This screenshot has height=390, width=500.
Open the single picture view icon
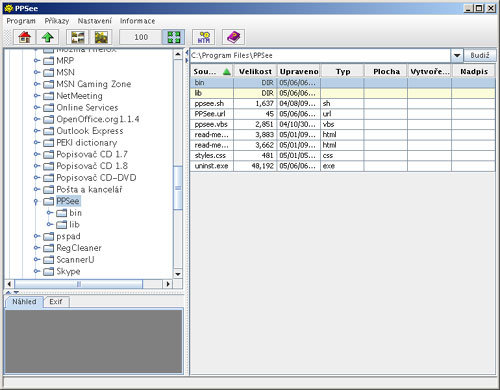pos(101,37)
